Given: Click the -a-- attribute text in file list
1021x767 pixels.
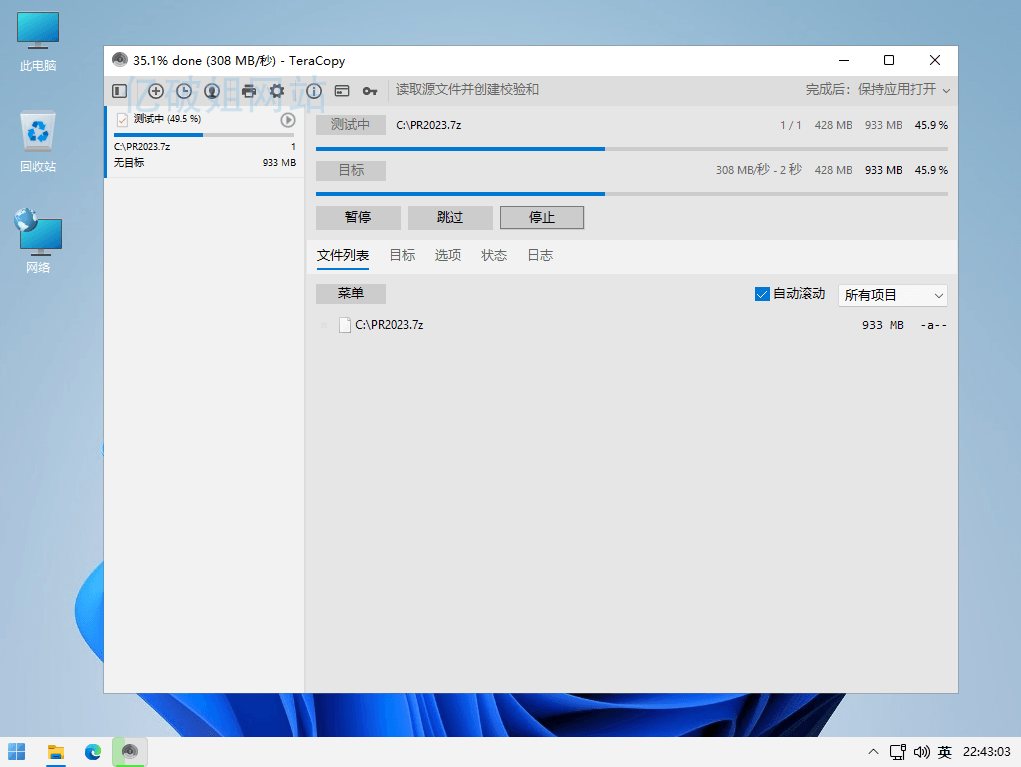Looking at the screenshot, I should (x=933, y=325).
